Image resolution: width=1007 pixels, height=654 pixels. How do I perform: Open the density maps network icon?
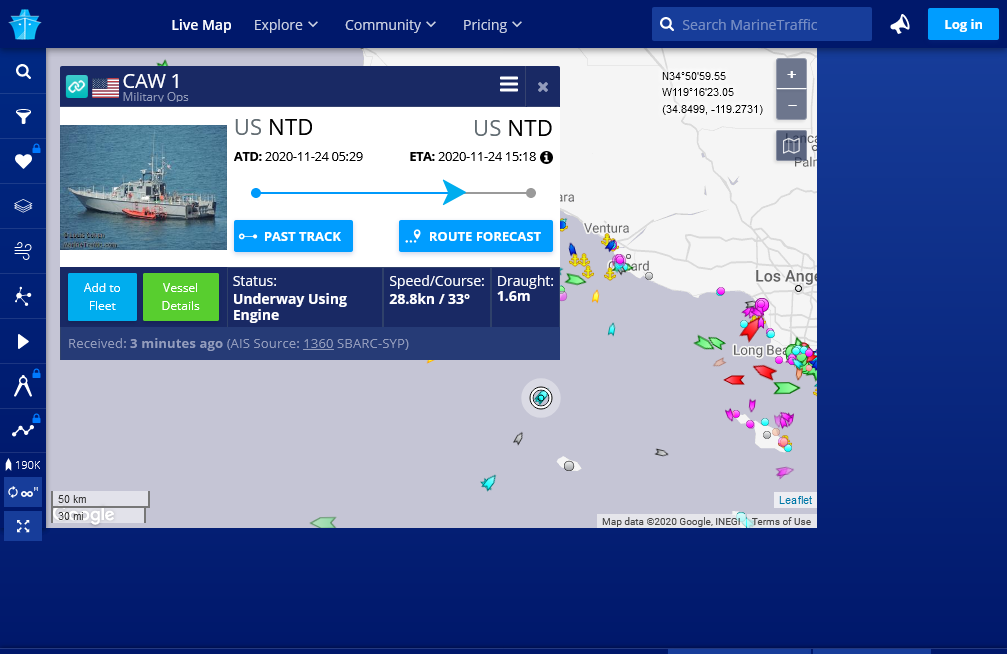coord(23,296)
